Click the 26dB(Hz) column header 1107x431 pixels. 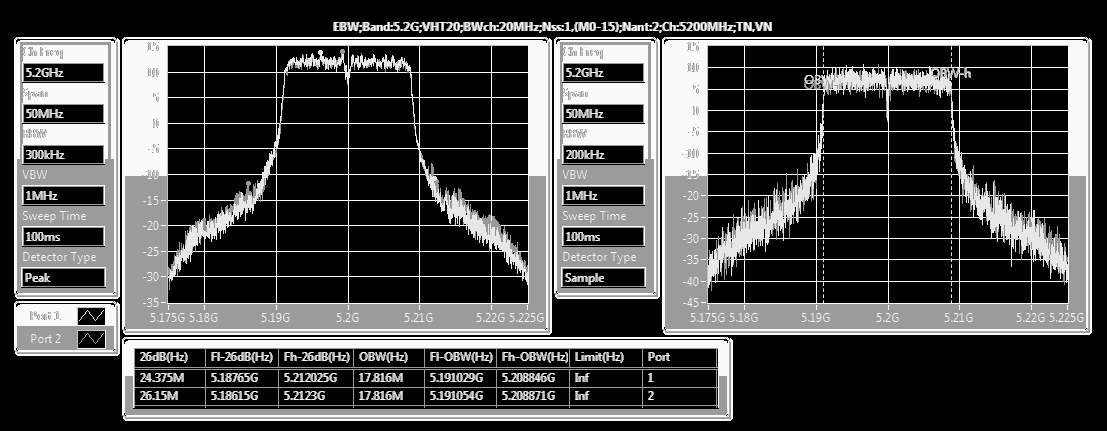click(x=170, y=358)
